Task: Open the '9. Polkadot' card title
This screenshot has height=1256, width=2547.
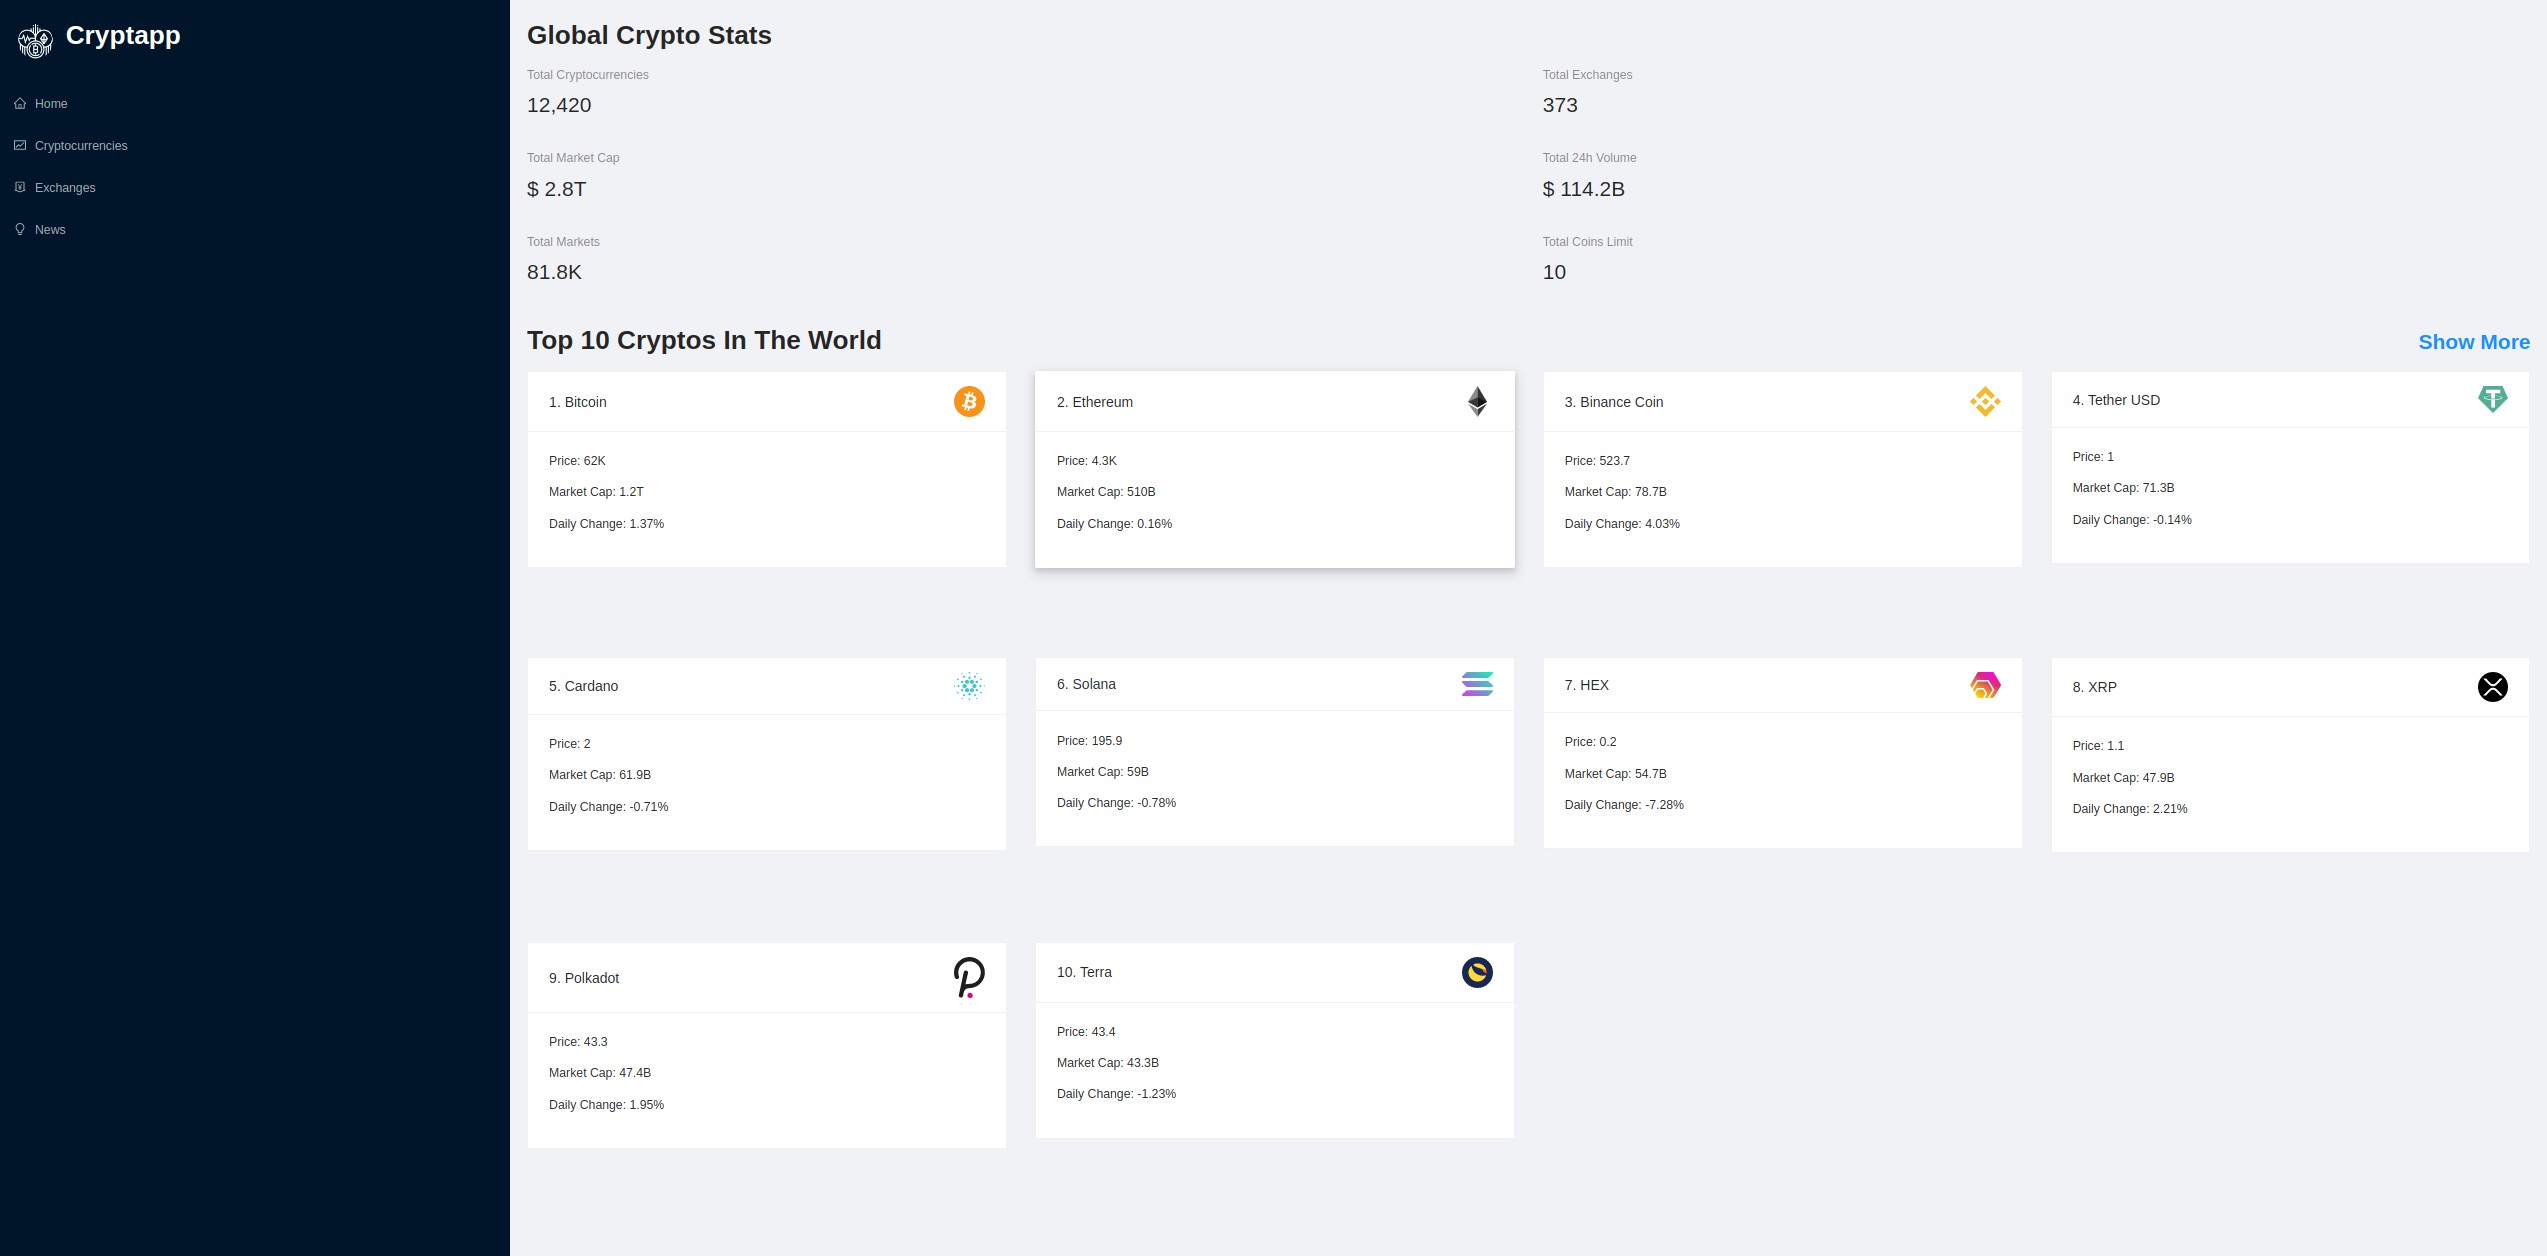Action: click(x=584, y=978)
